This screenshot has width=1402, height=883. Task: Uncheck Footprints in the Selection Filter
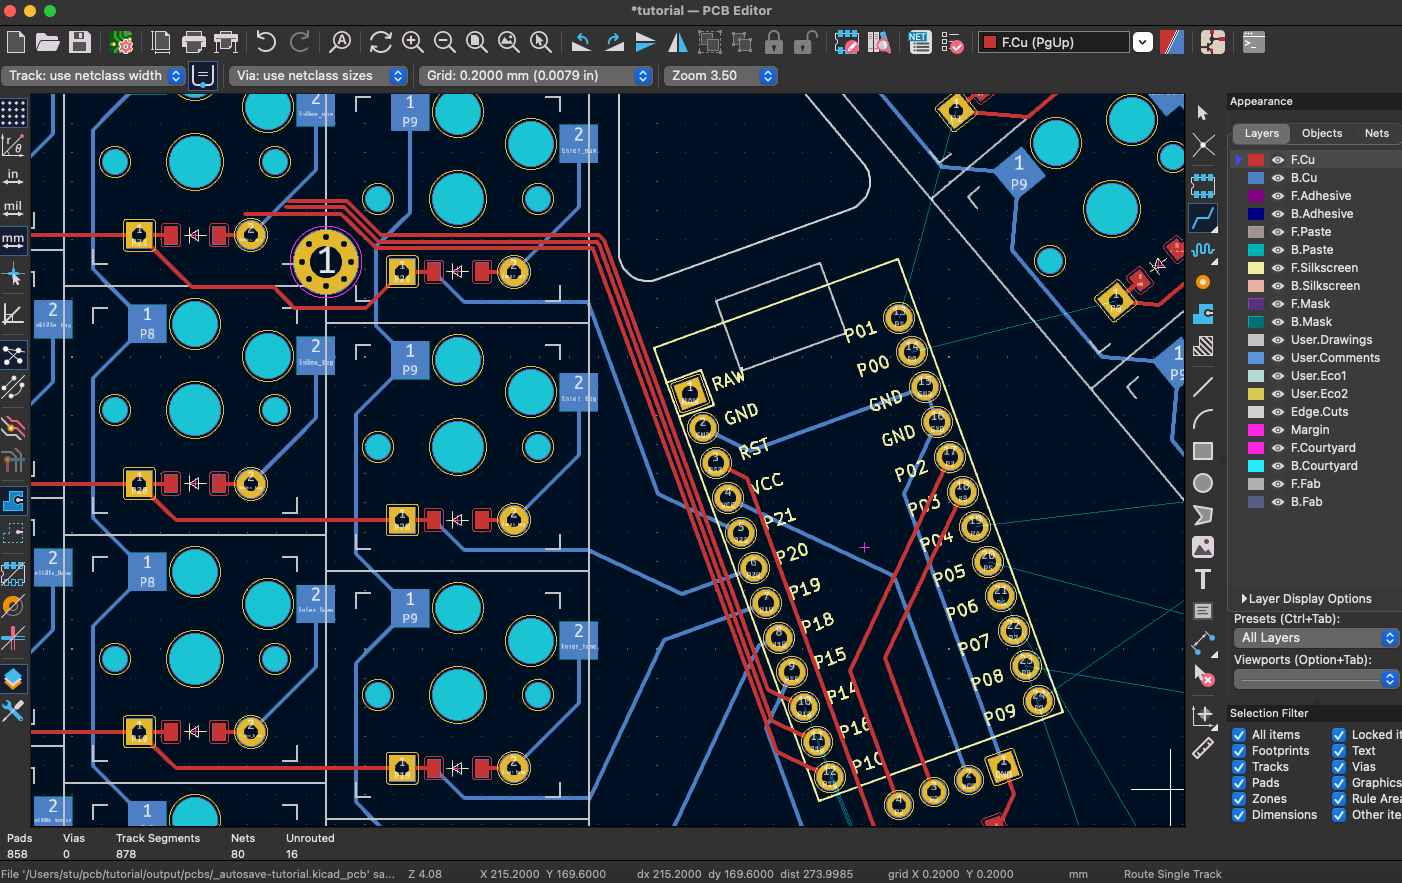[1237, 750]
